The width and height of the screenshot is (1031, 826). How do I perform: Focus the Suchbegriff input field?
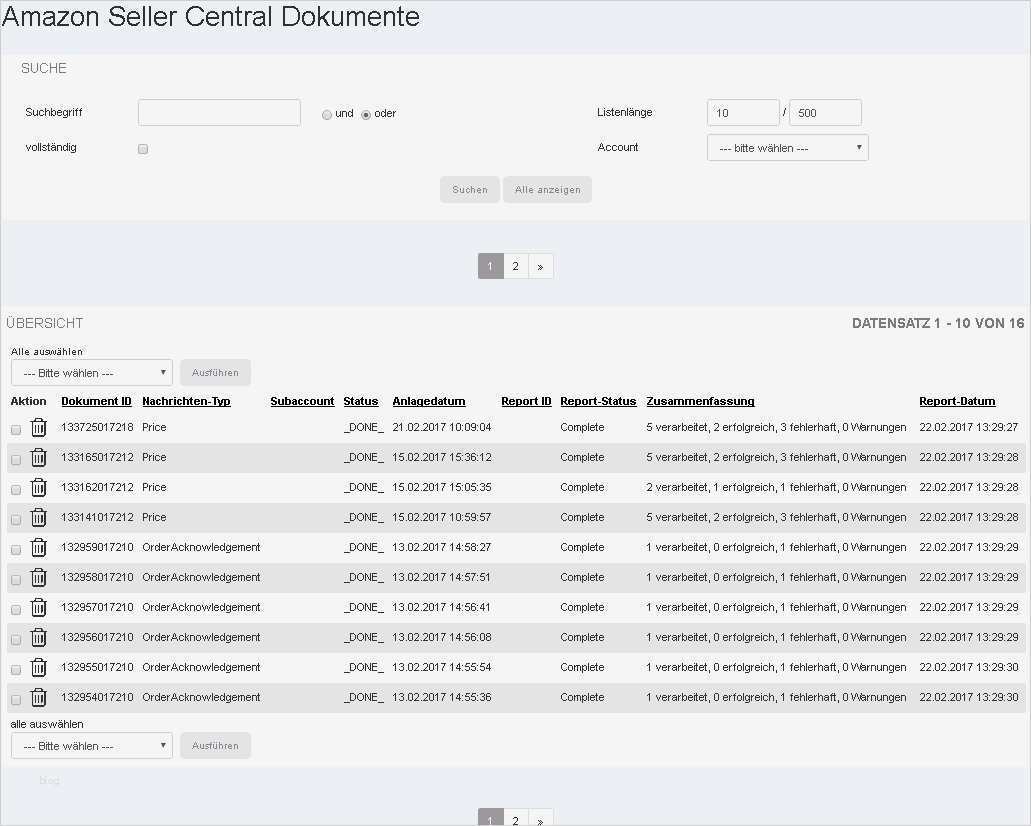[x=220, y=112]
